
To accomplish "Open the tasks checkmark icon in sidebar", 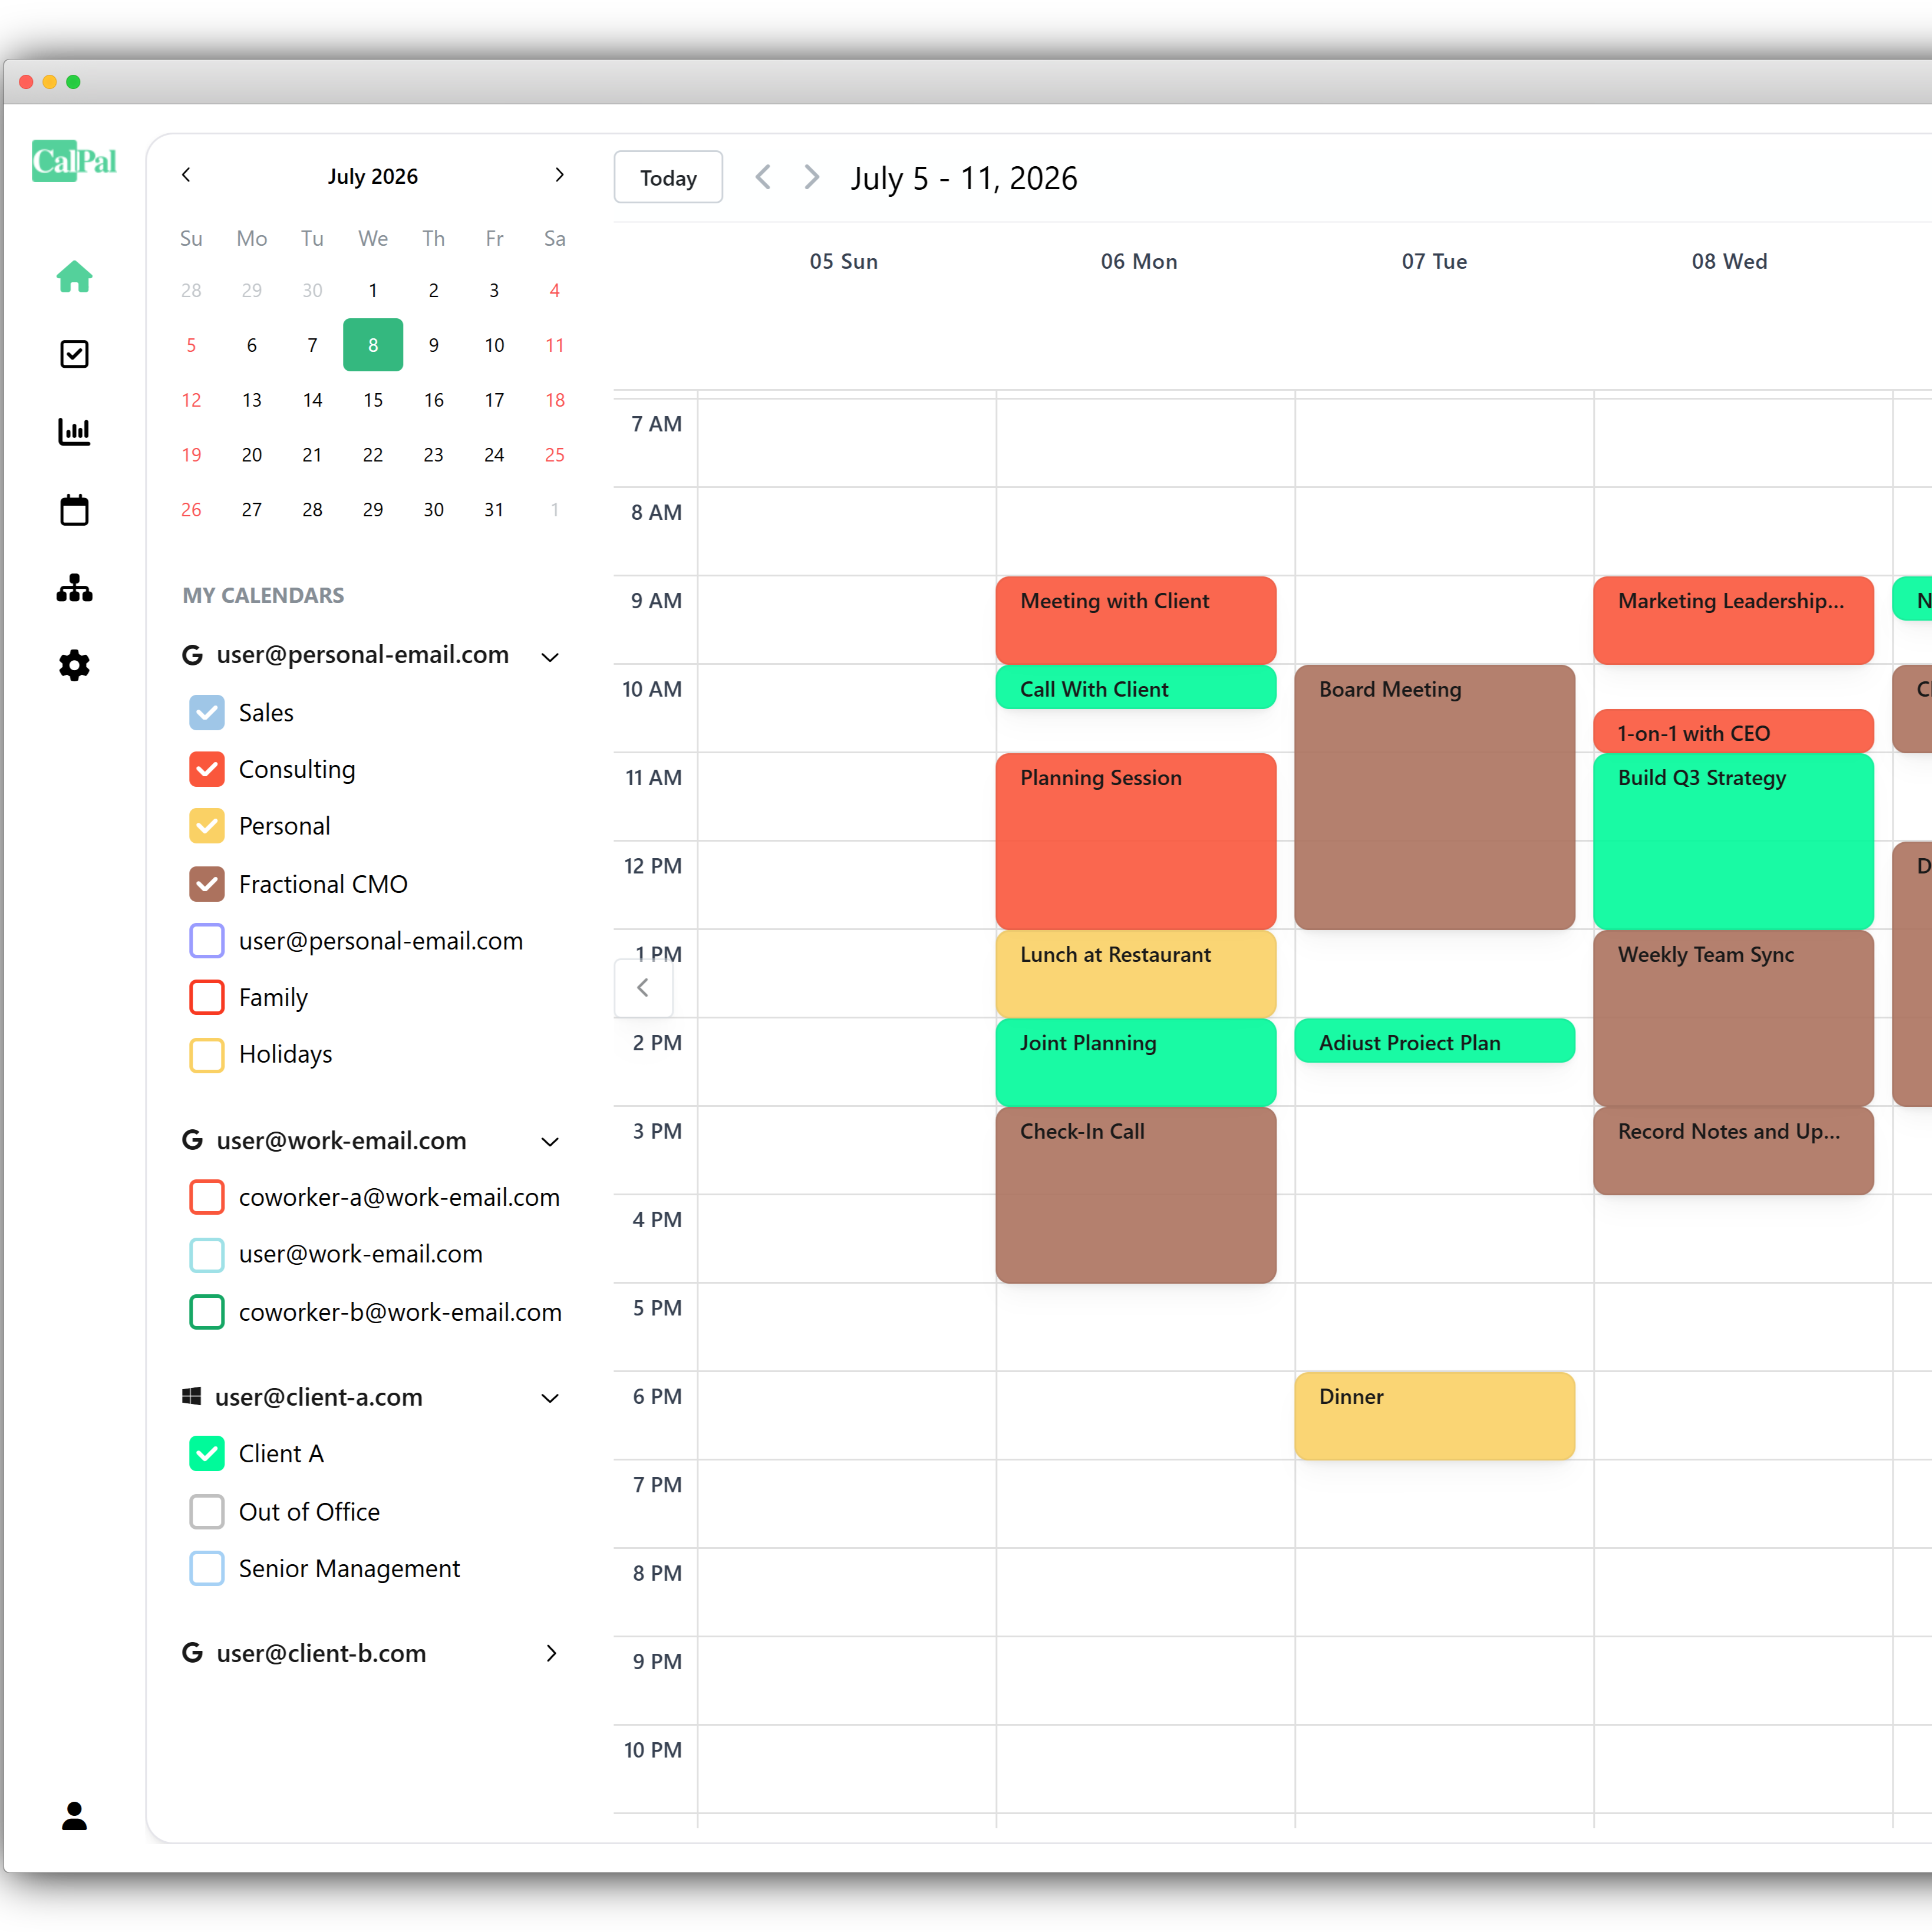I will coord(74,354).
